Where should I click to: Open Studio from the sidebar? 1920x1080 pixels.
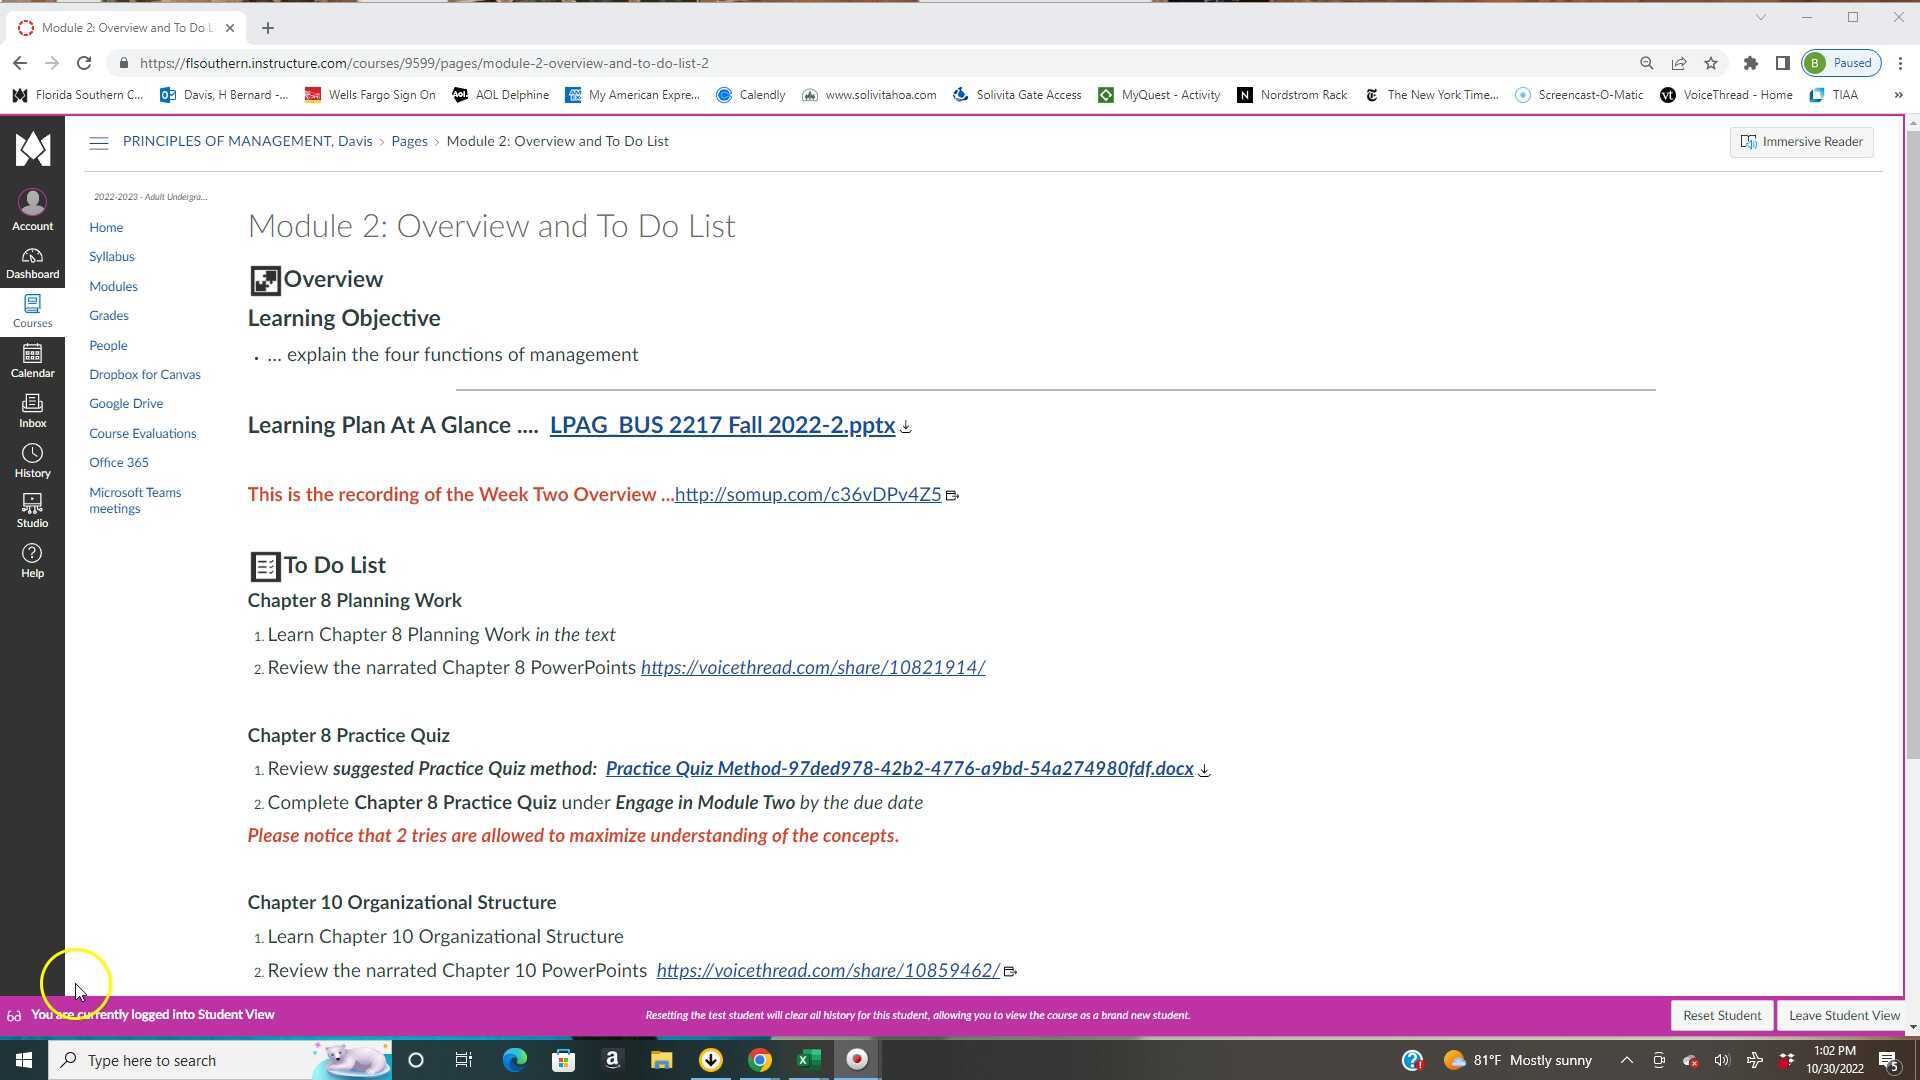(32, 510)
